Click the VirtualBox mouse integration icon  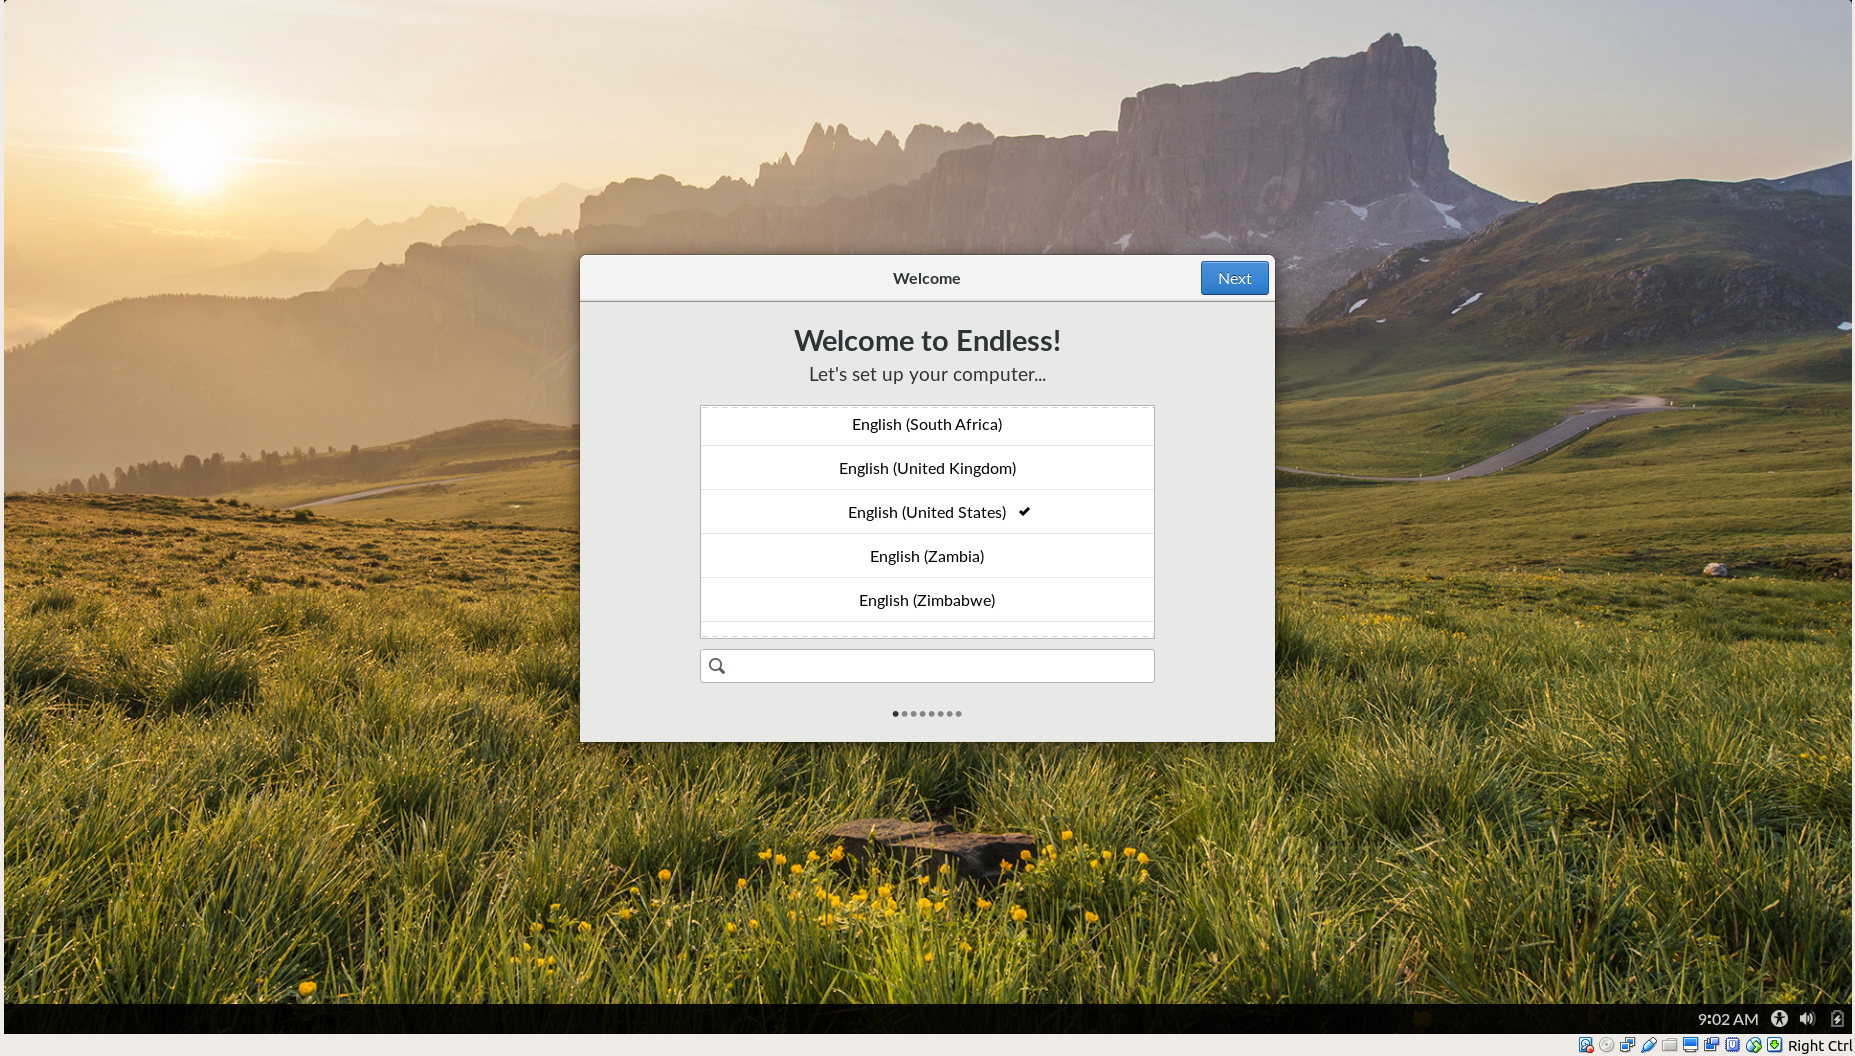[x=1753, y=1045]
